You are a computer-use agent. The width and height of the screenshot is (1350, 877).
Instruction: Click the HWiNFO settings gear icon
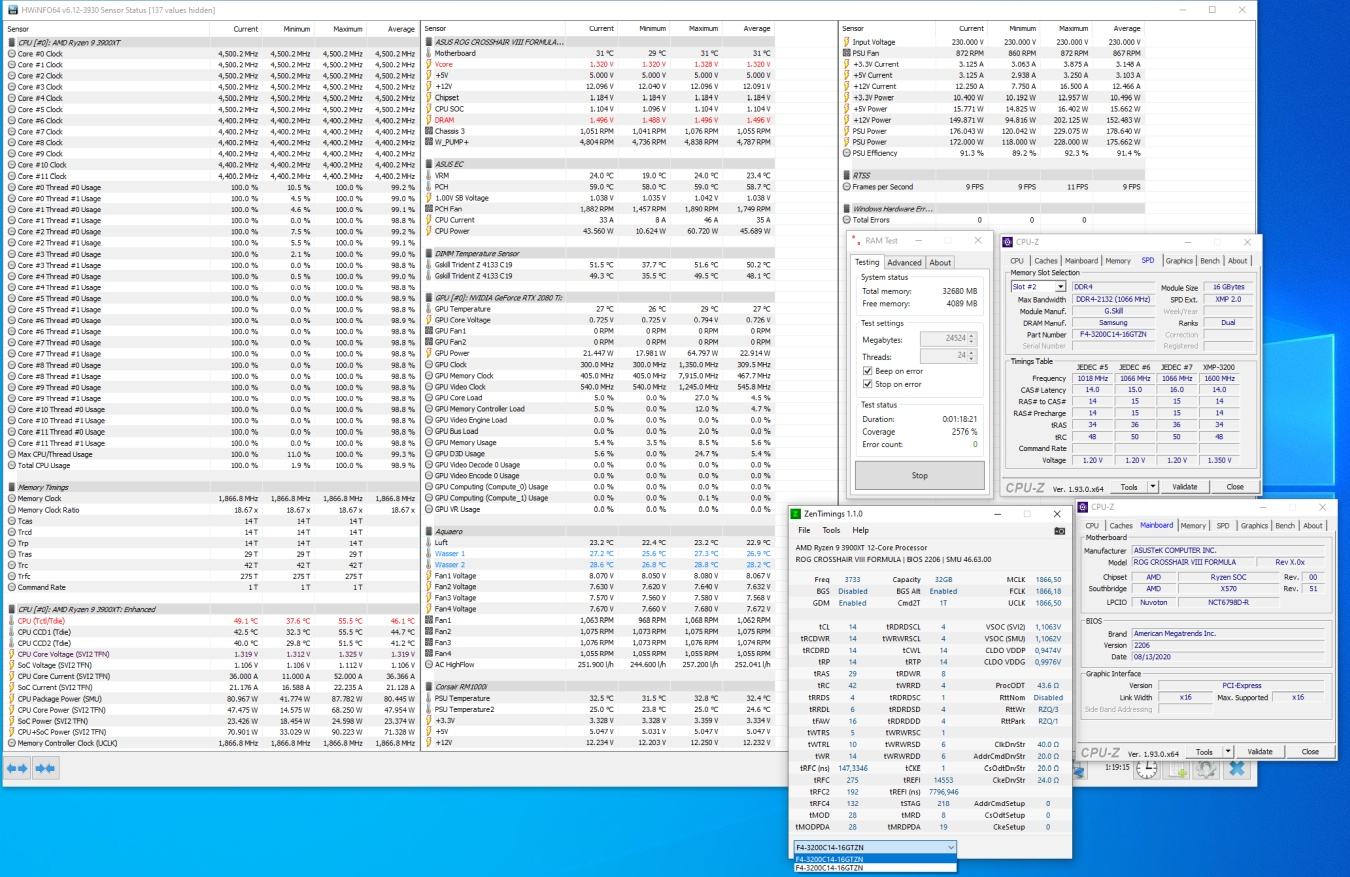pyautogui.click(x=1206, y=768)
